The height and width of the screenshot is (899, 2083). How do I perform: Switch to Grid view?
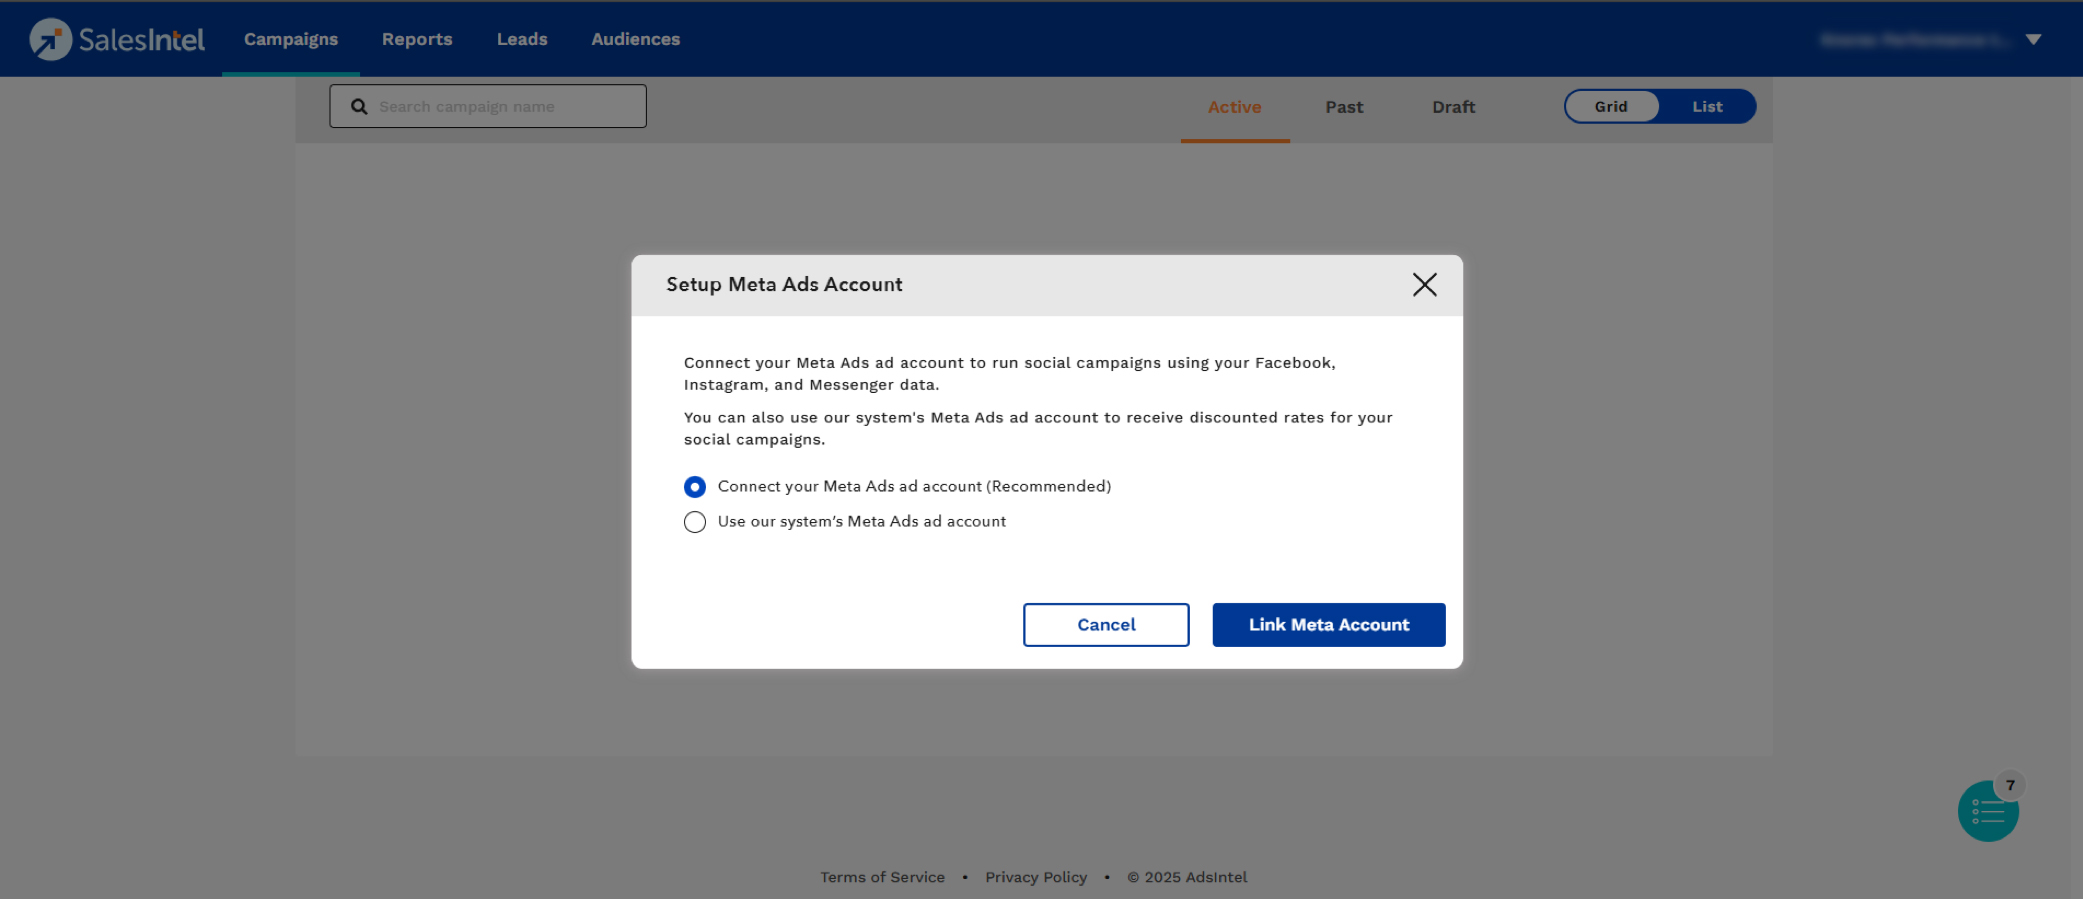click(1611, 107)
